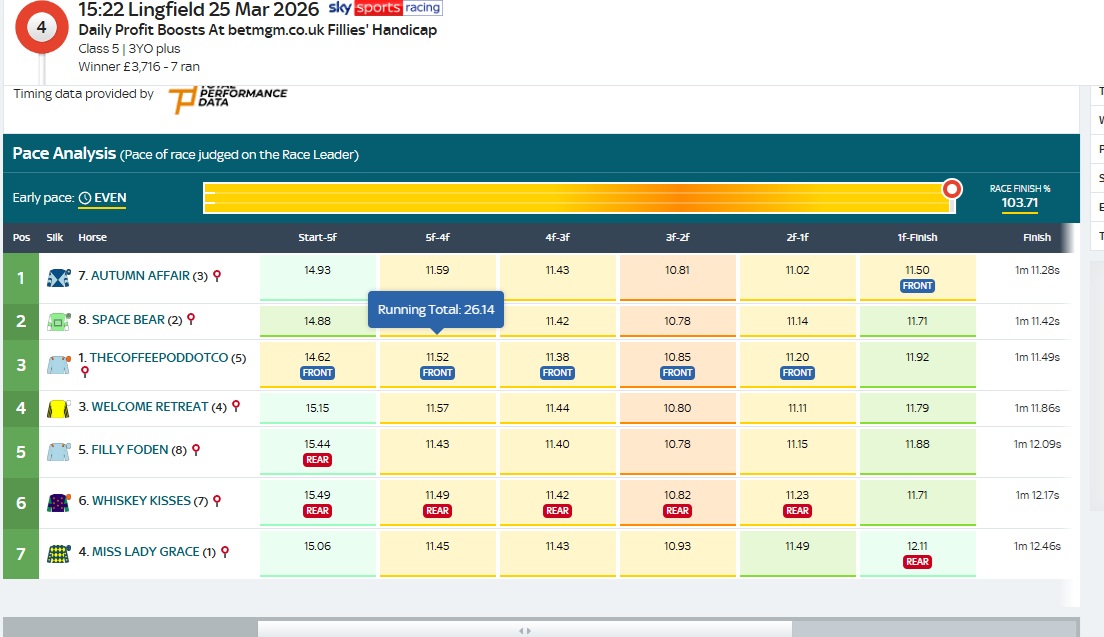
Task: Click the FRONT badge in Autumn Affair's row
Action: click(917, 286)
